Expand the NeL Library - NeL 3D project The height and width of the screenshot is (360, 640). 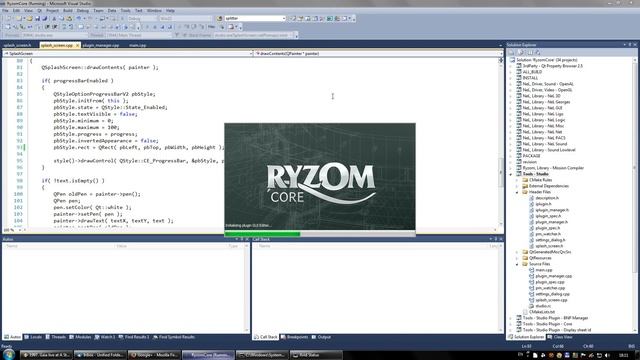tap(511, 96)
